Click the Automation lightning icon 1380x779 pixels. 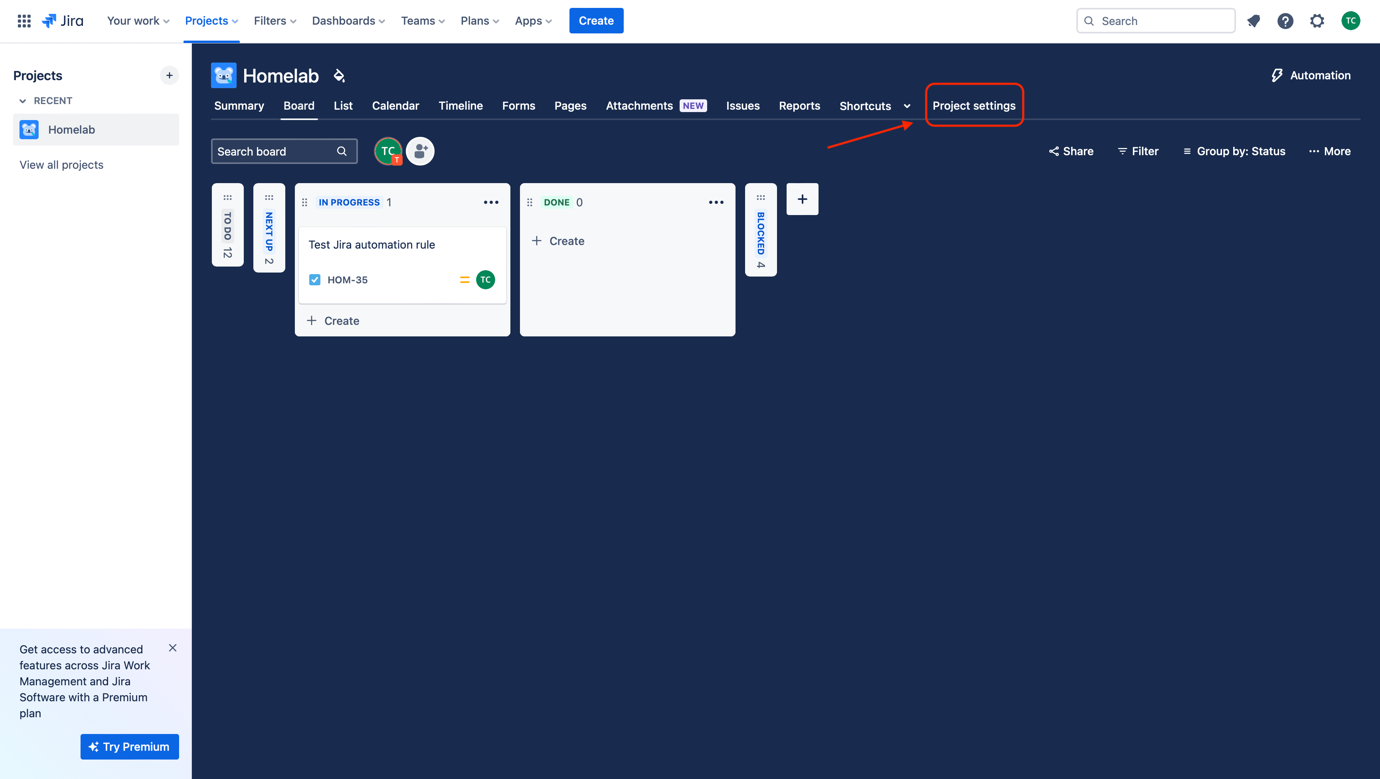point(1277,76)
